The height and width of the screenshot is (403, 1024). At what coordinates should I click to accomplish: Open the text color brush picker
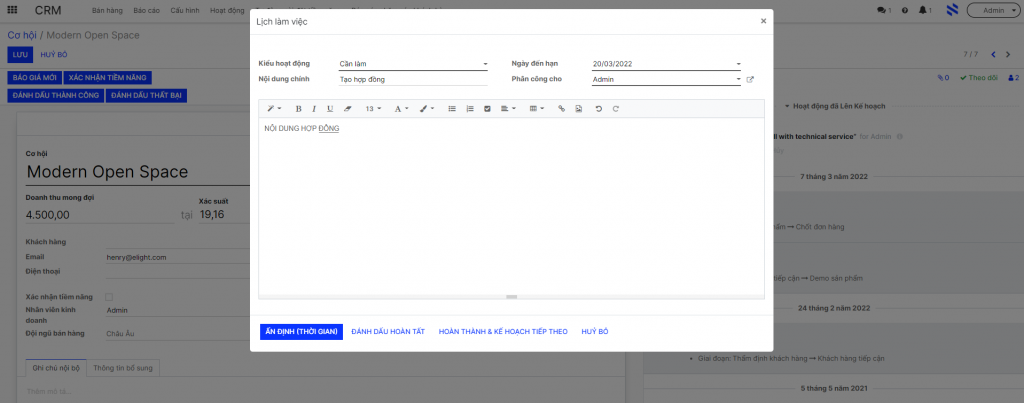pyautogui.click(x=427, y=109)
